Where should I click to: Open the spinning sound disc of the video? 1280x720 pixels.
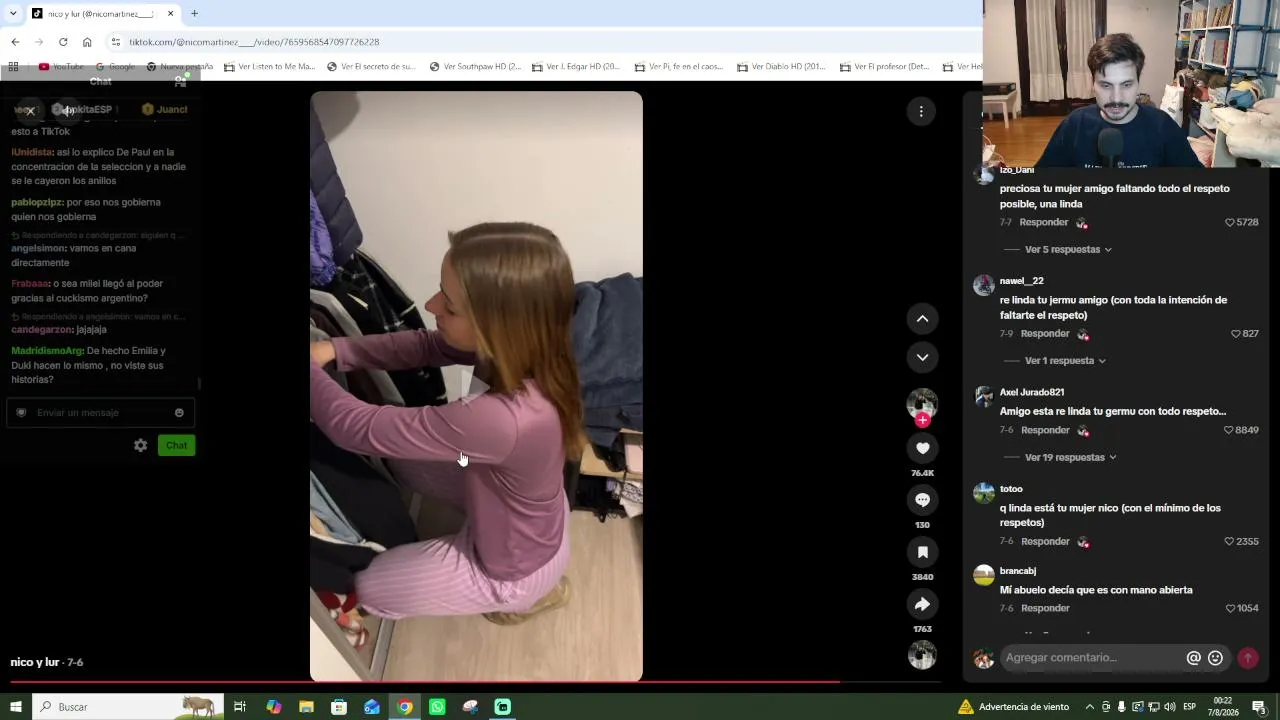pyautogui.click(x=922, y=655)
